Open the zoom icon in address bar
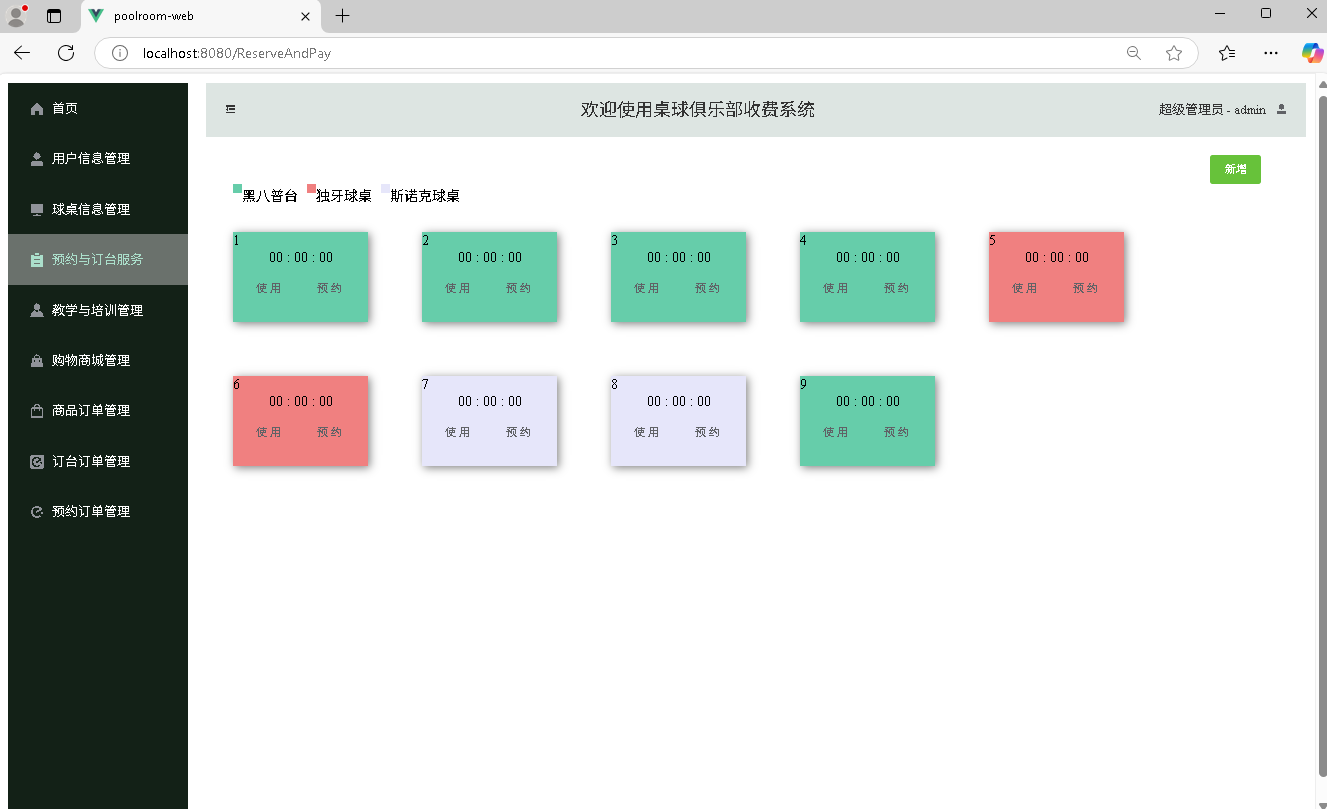This screenshot has width=1327, height=809. [x=1133, y=53]
